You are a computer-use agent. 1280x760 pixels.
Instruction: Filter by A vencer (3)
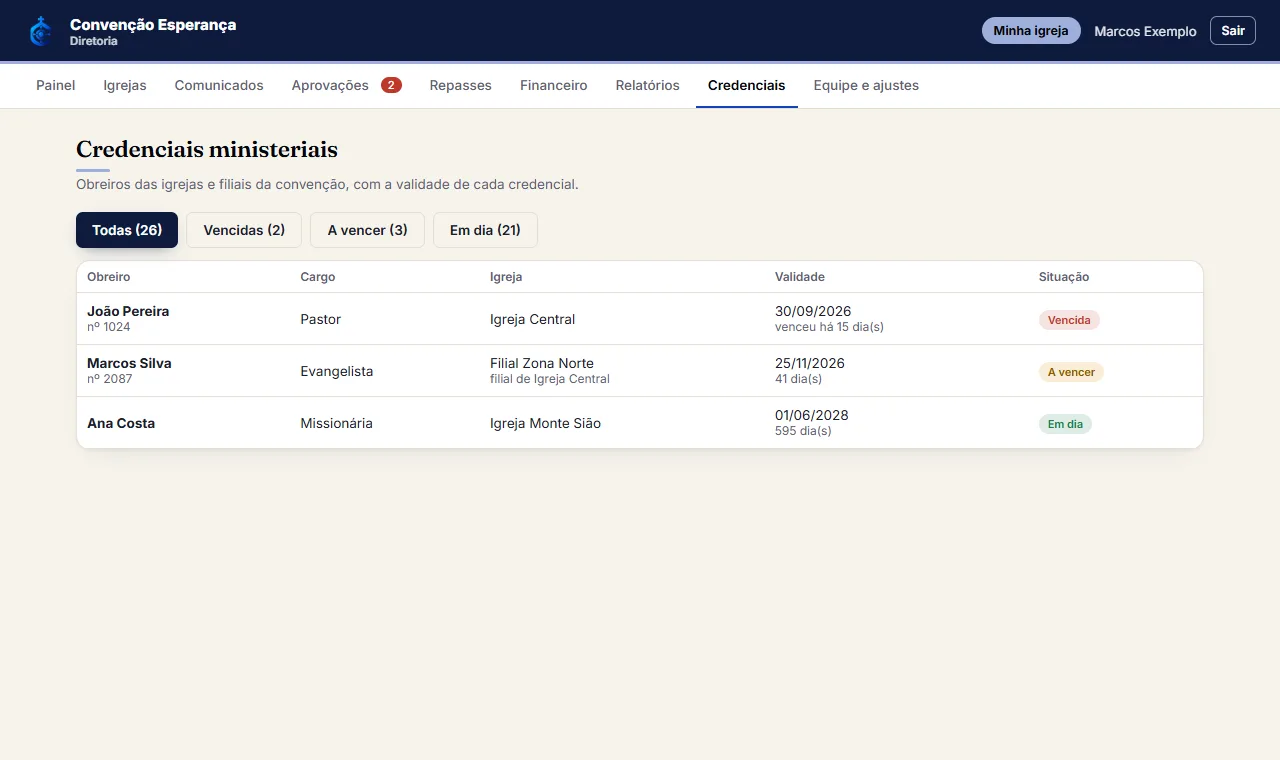[367, 230]
